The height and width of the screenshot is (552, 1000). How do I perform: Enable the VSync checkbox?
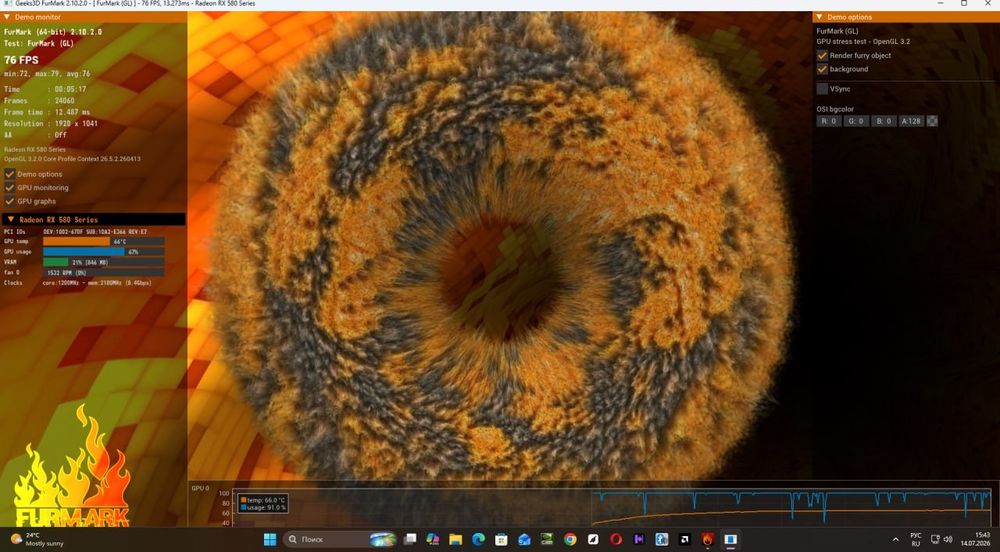pos(822,89)
